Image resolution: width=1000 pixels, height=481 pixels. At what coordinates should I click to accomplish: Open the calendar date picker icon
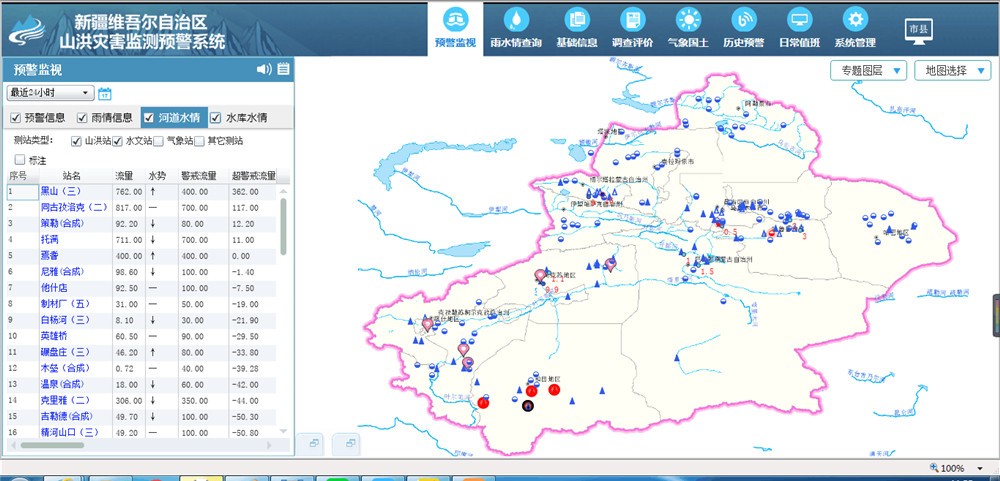105,93
